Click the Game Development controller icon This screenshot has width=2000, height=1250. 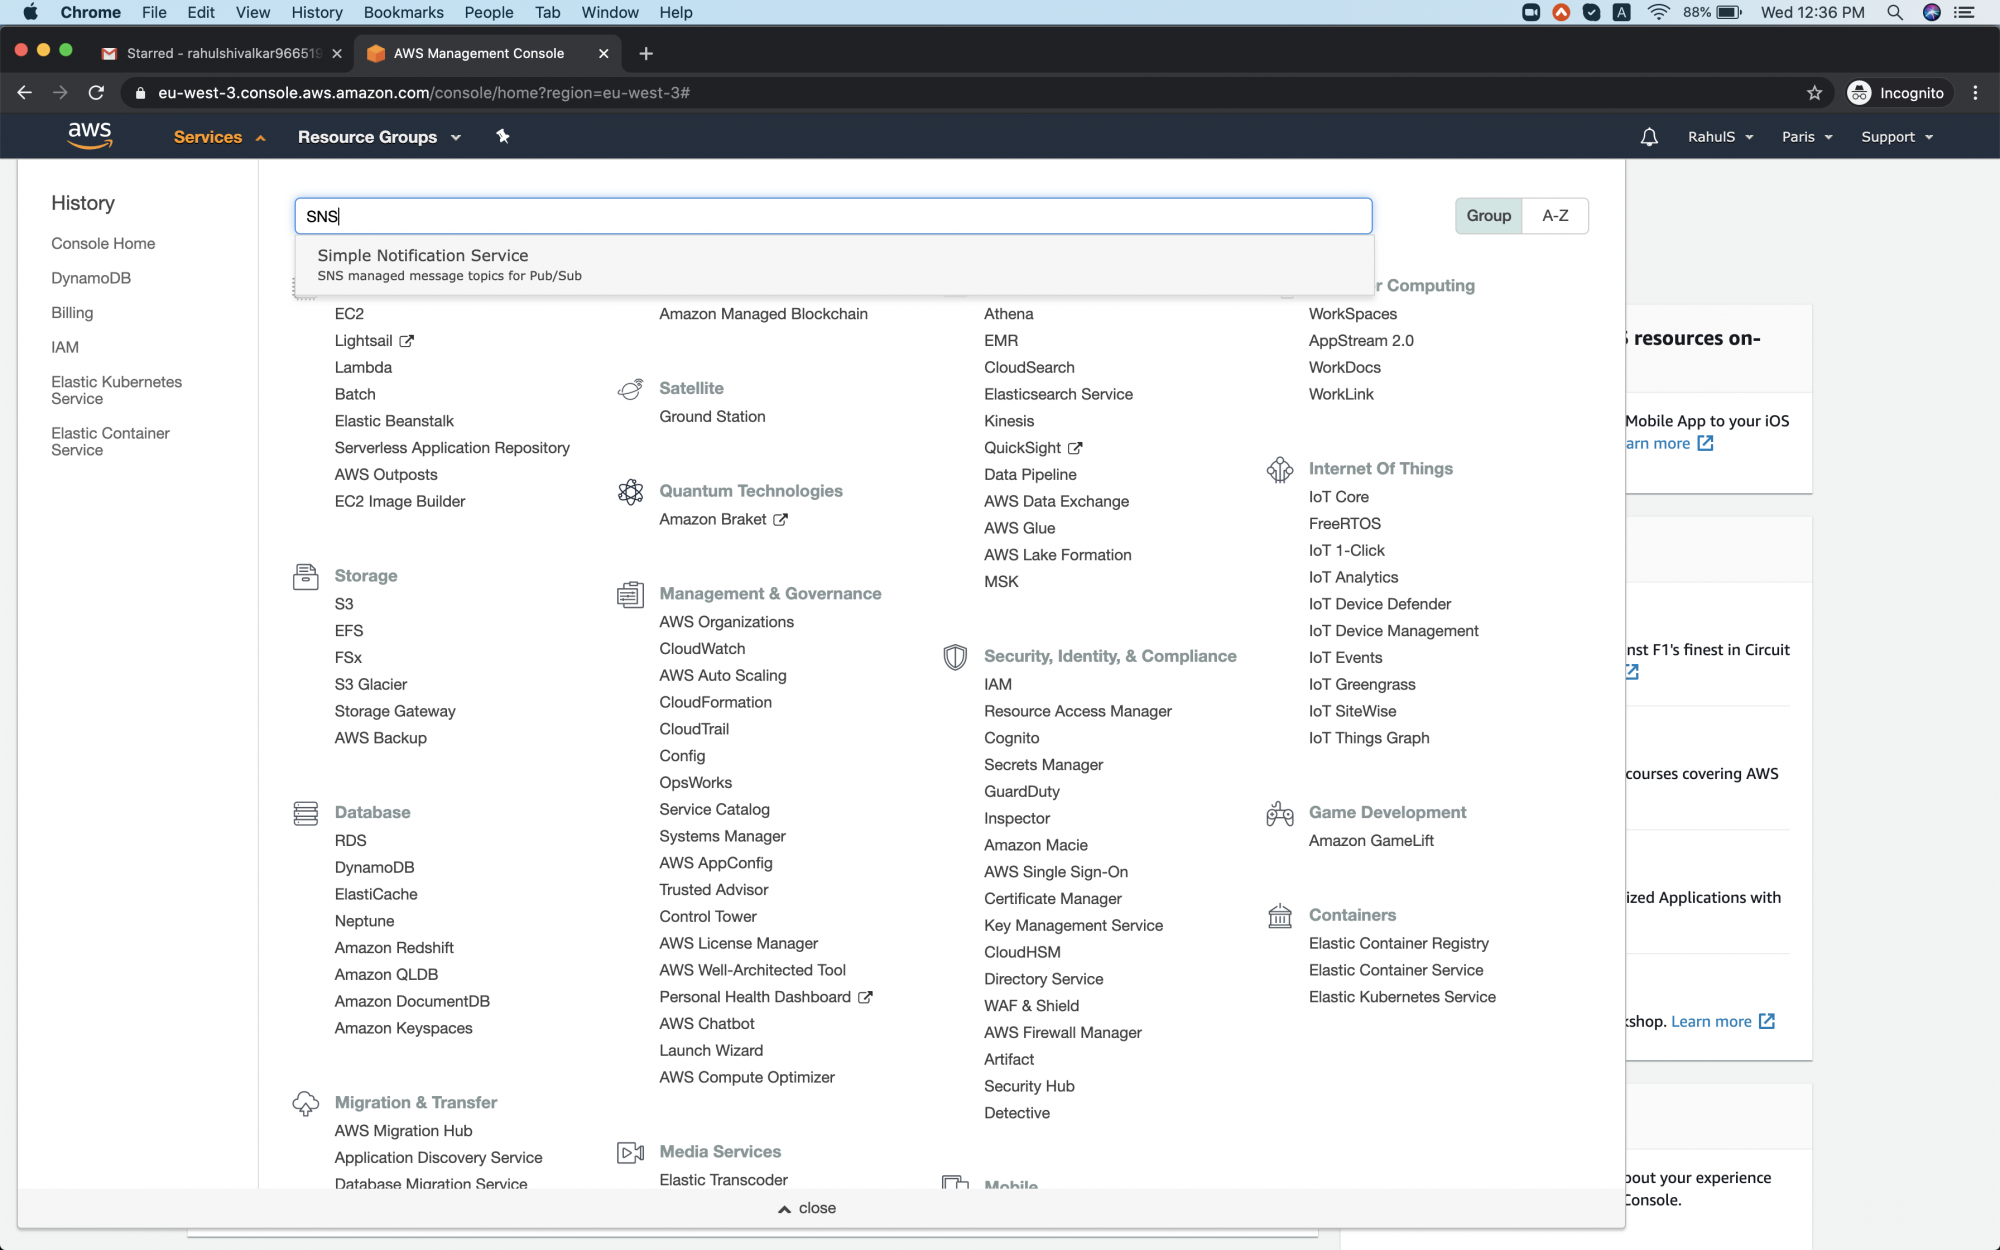(x=1279, y=813)
